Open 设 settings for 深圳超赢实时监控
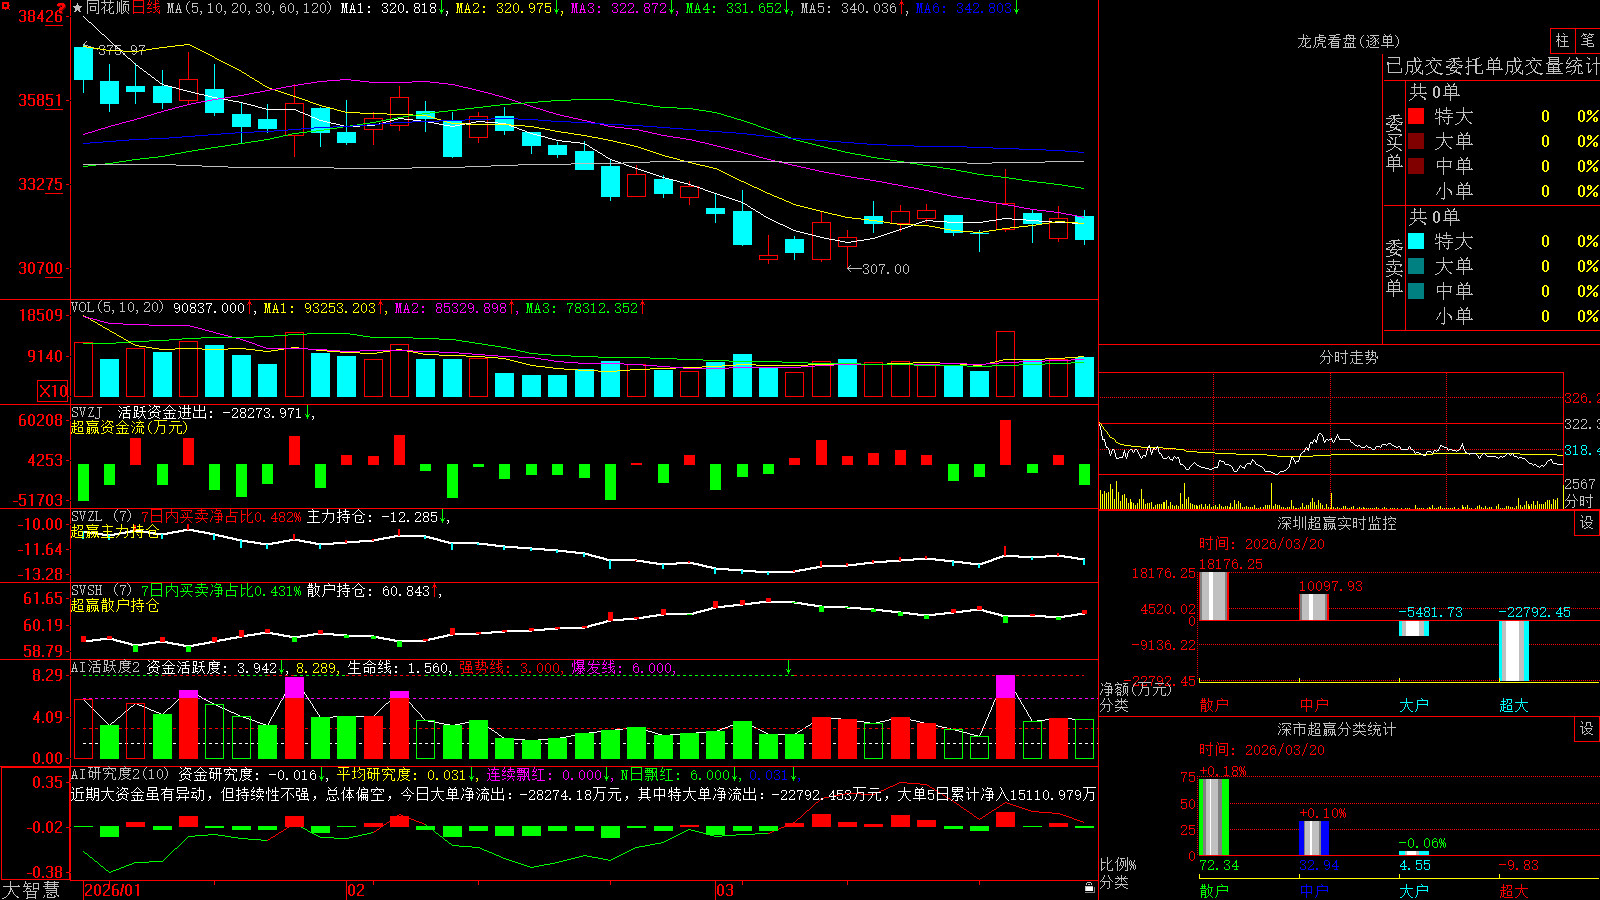Viewport: 1600px width, 900px height. point(1587,523)
